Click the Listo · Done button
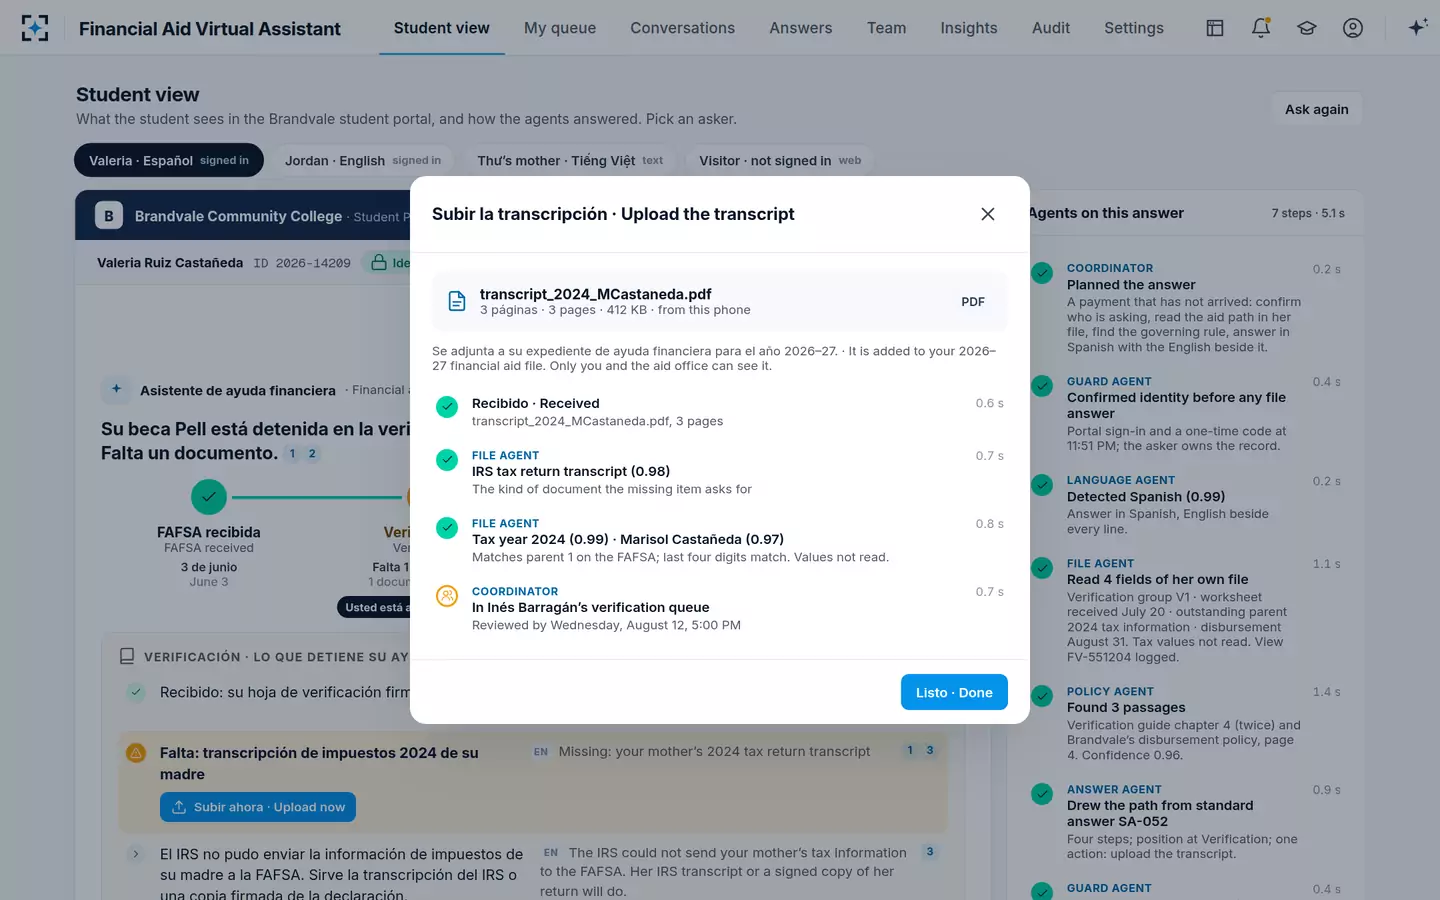The height and width of the screenshot is (900, 1440). point(954,692)
